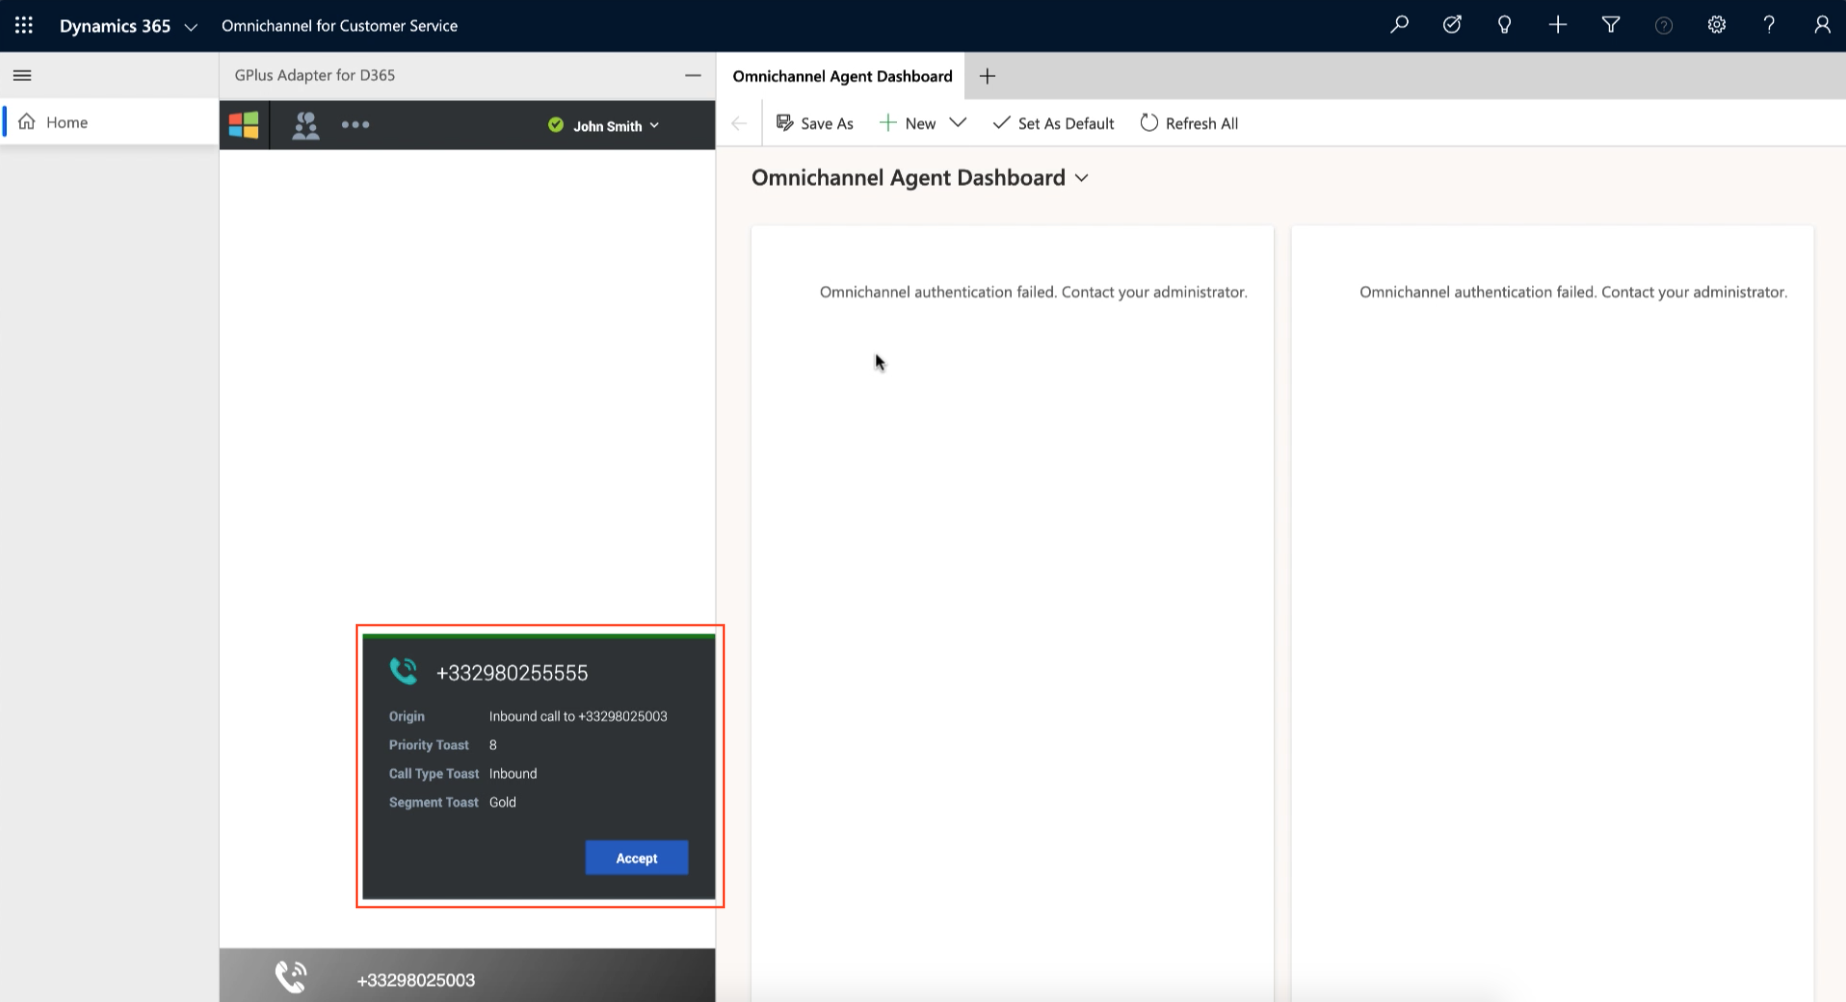Accept the incoming call

(x=636, y=858)
